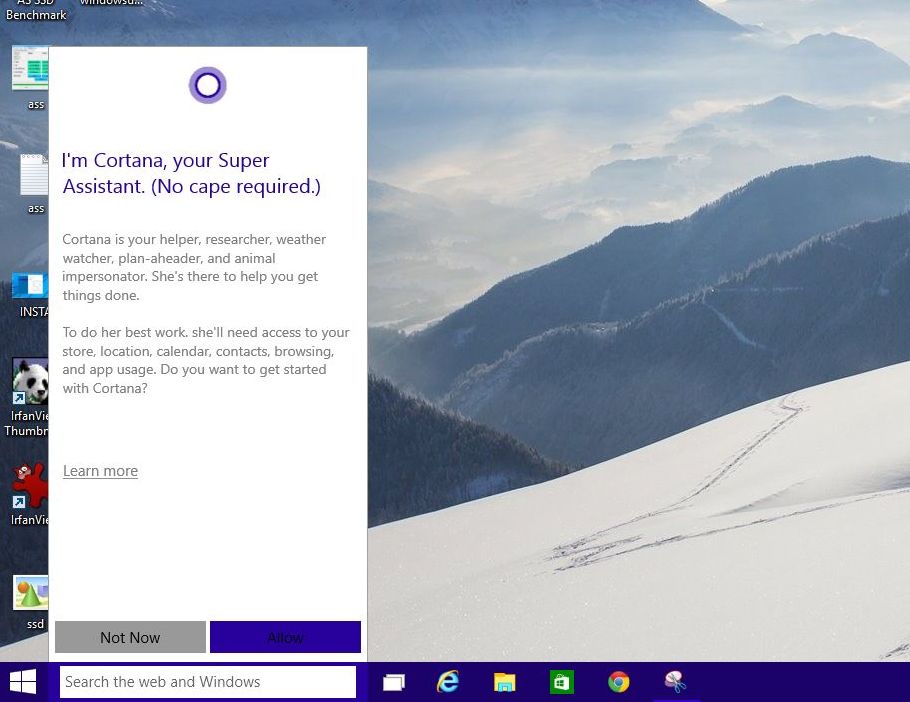This screenshot has width=910, height=702.
Task: Dismiss Cortana by clicking Not Now
Action: tap(130, 637)
